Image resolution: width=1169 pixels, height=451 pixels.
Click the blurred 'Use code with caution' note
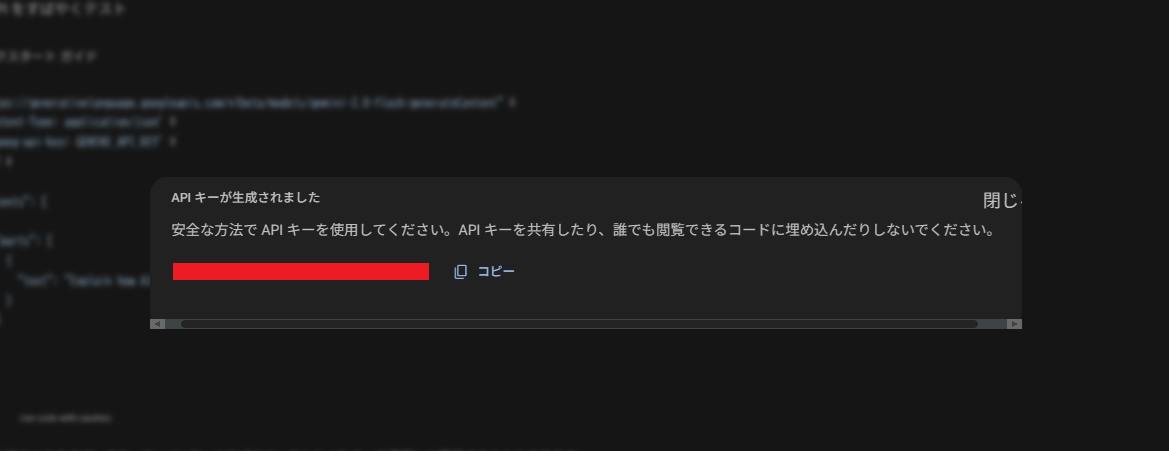[x=66, y=419]
